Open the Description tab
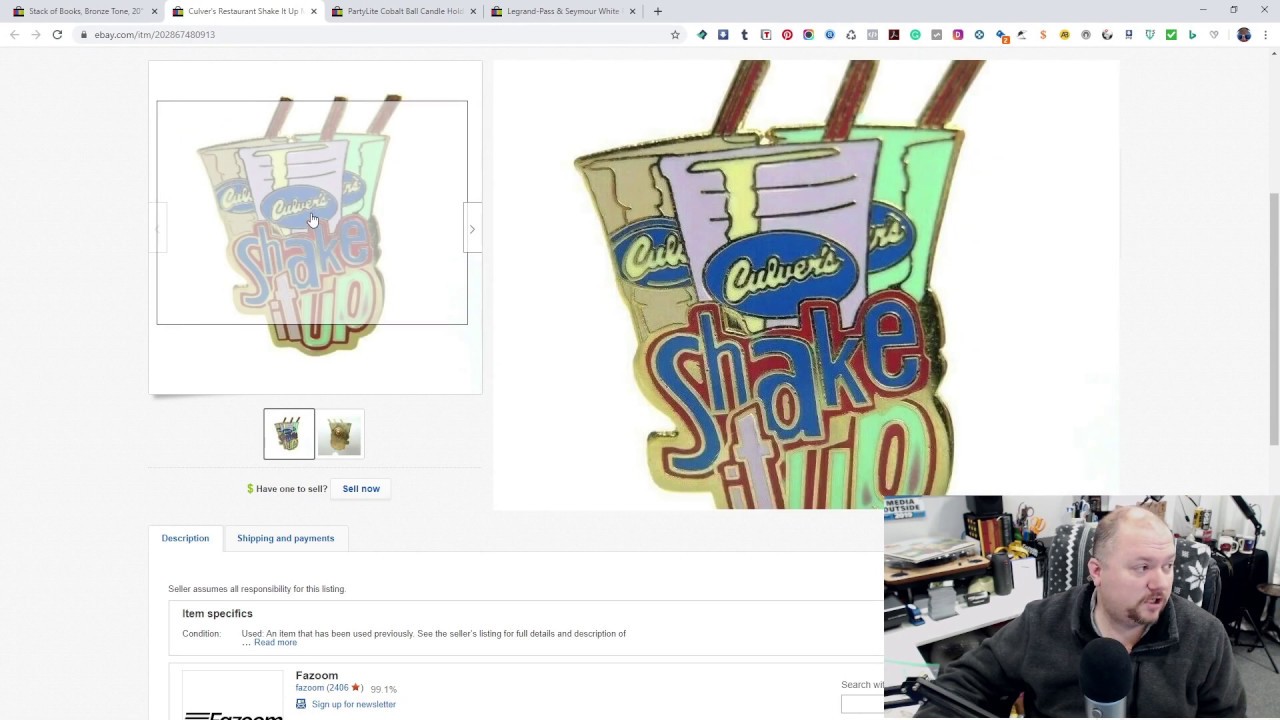Image resolution: width=1280 pixels, height=720 pixels. pos(185,538)
